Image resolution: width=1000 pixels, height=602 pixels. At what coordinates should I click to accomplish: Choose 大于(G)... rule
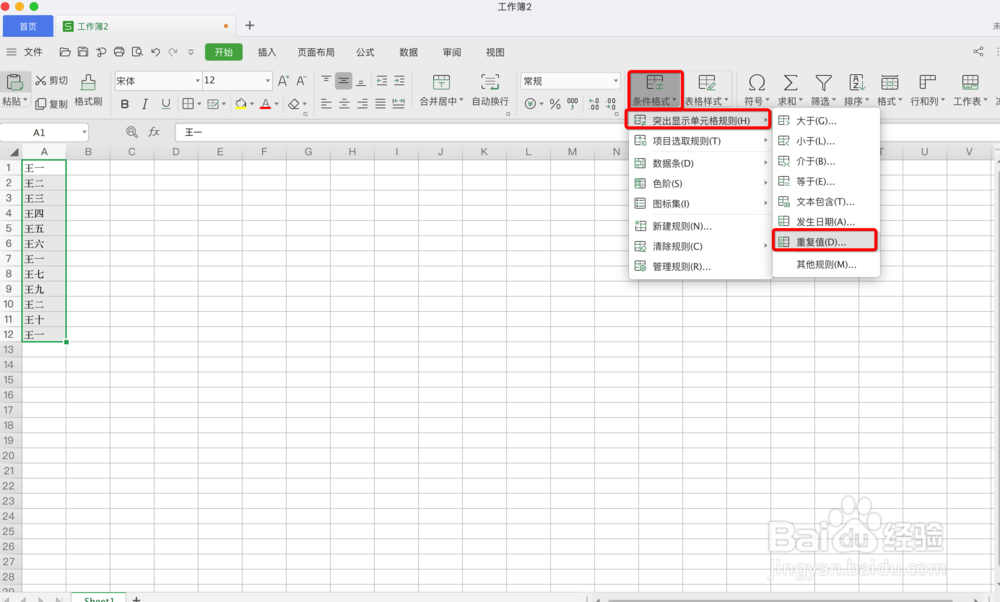pyautogui.click(x=825, y=121)
